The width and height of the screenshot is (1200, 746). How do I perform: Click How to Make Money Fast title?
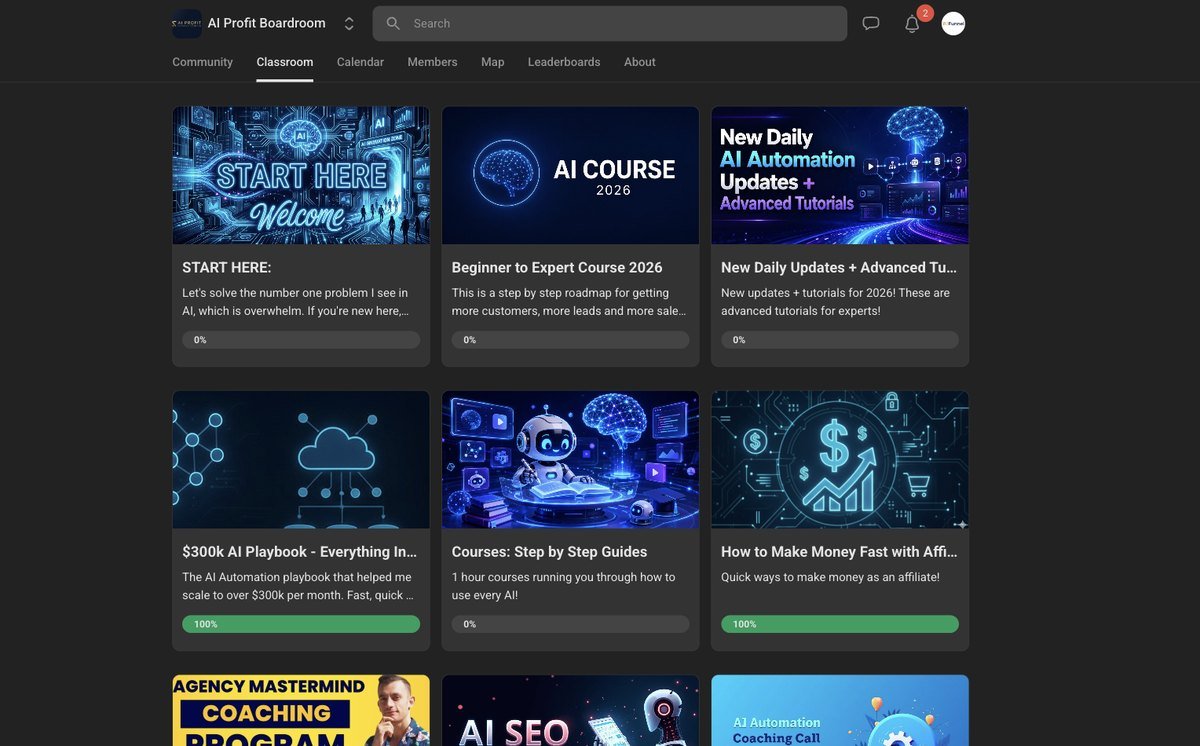[x=839, y=551]
